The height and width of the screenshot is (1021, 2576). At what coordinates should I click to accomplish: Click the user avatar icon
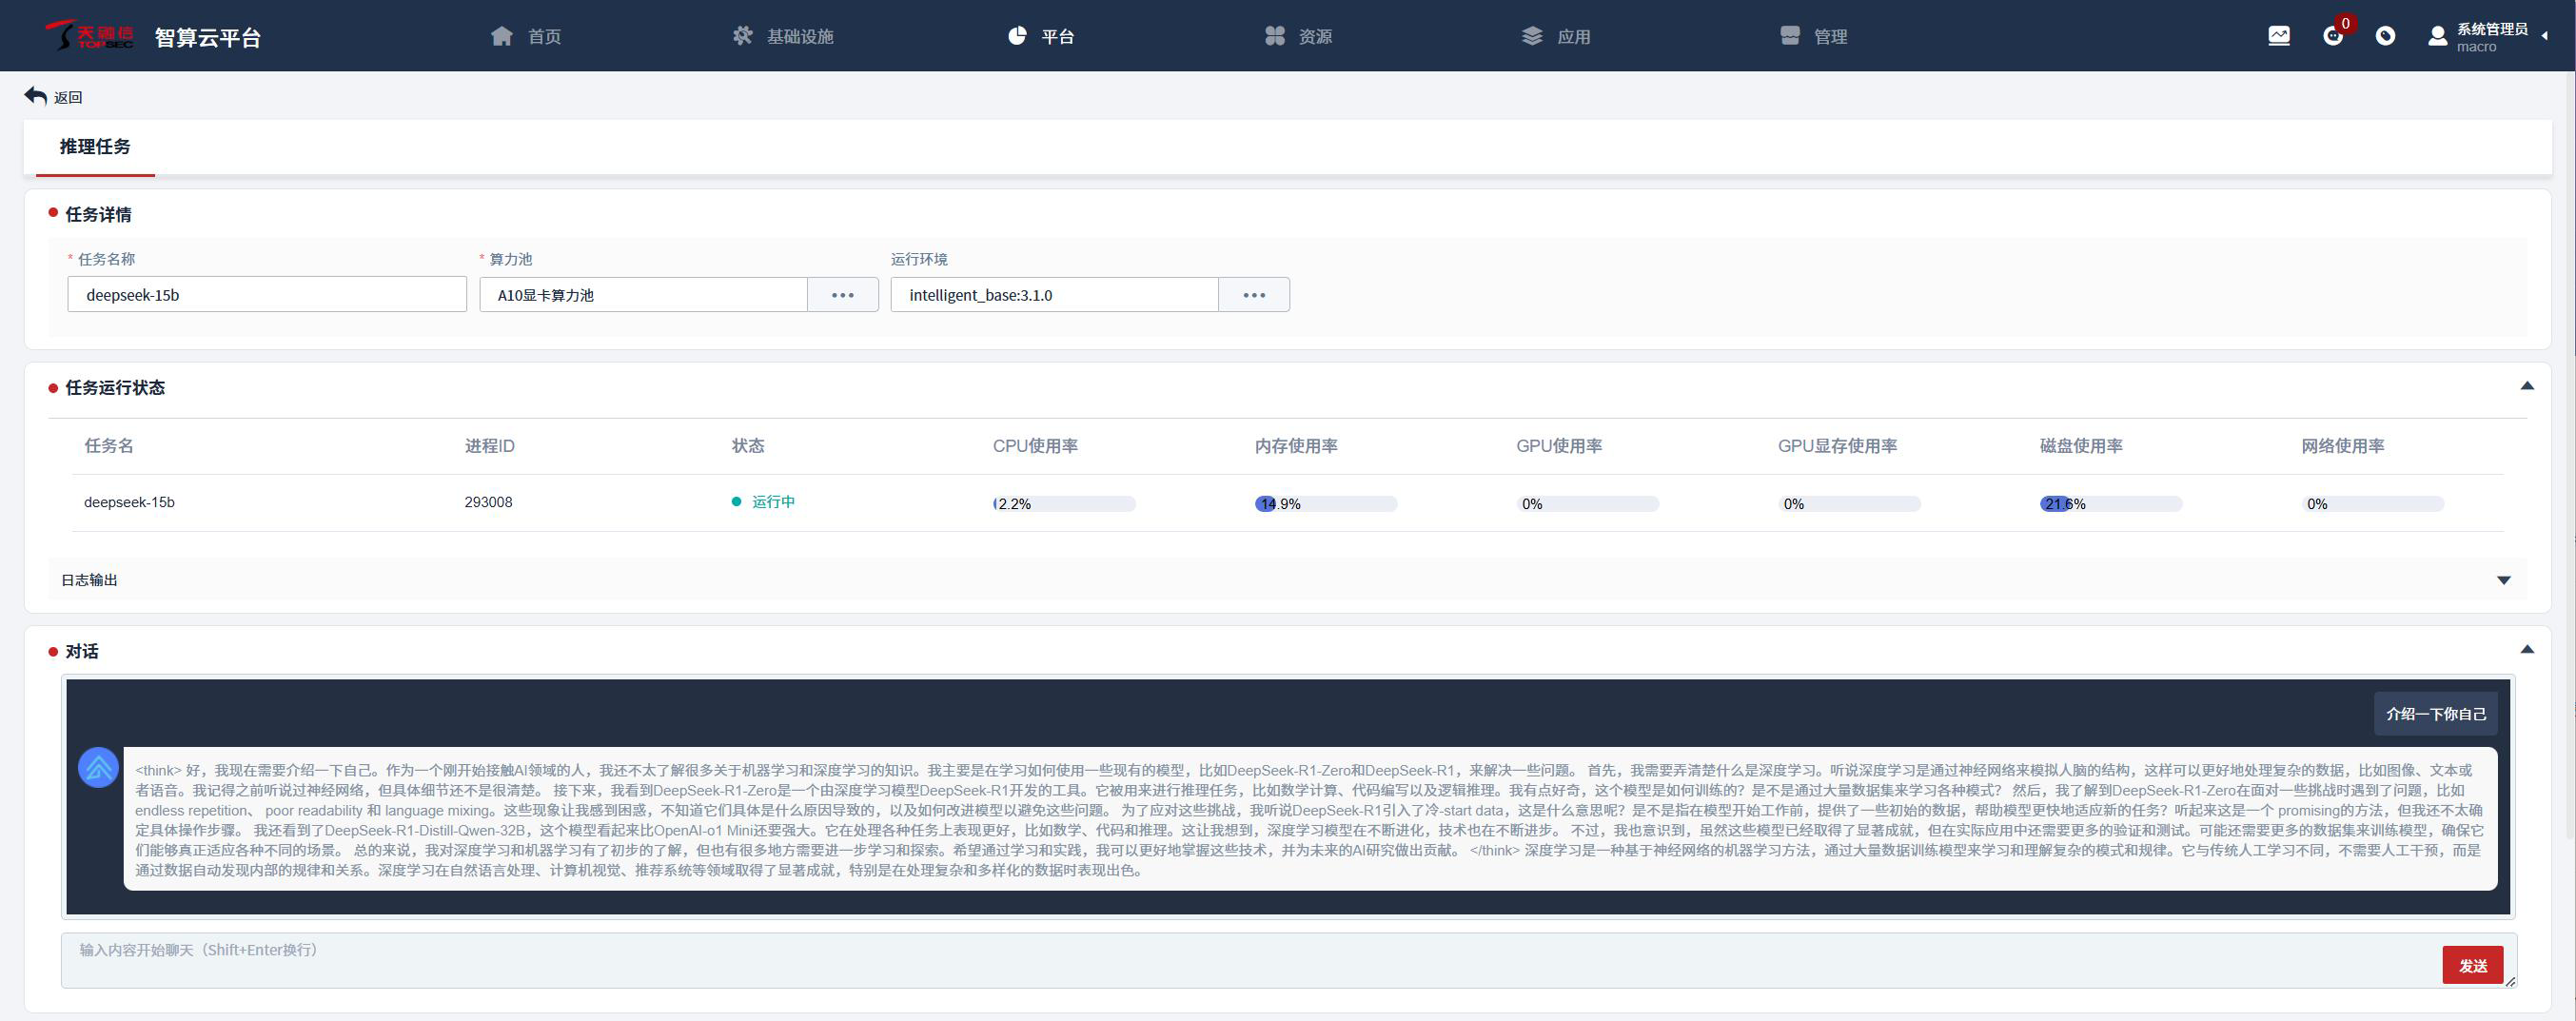point(2437,37)
